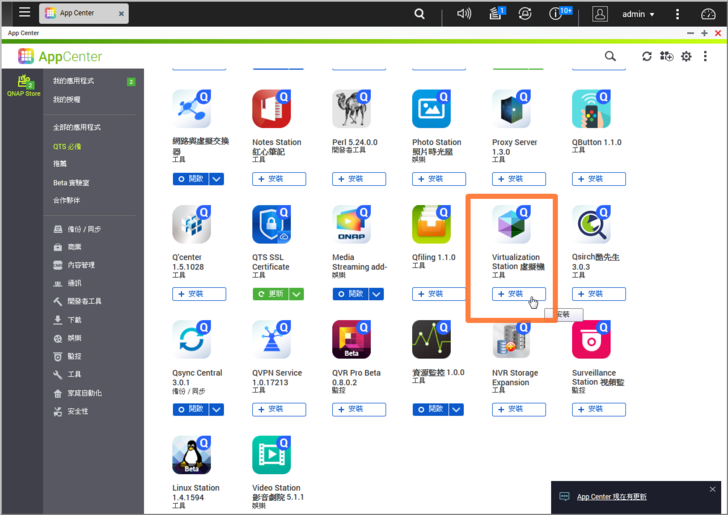728x515 pixels.
Task: Switch to App Center tab in top bar
Action: (x=84, y=13)
